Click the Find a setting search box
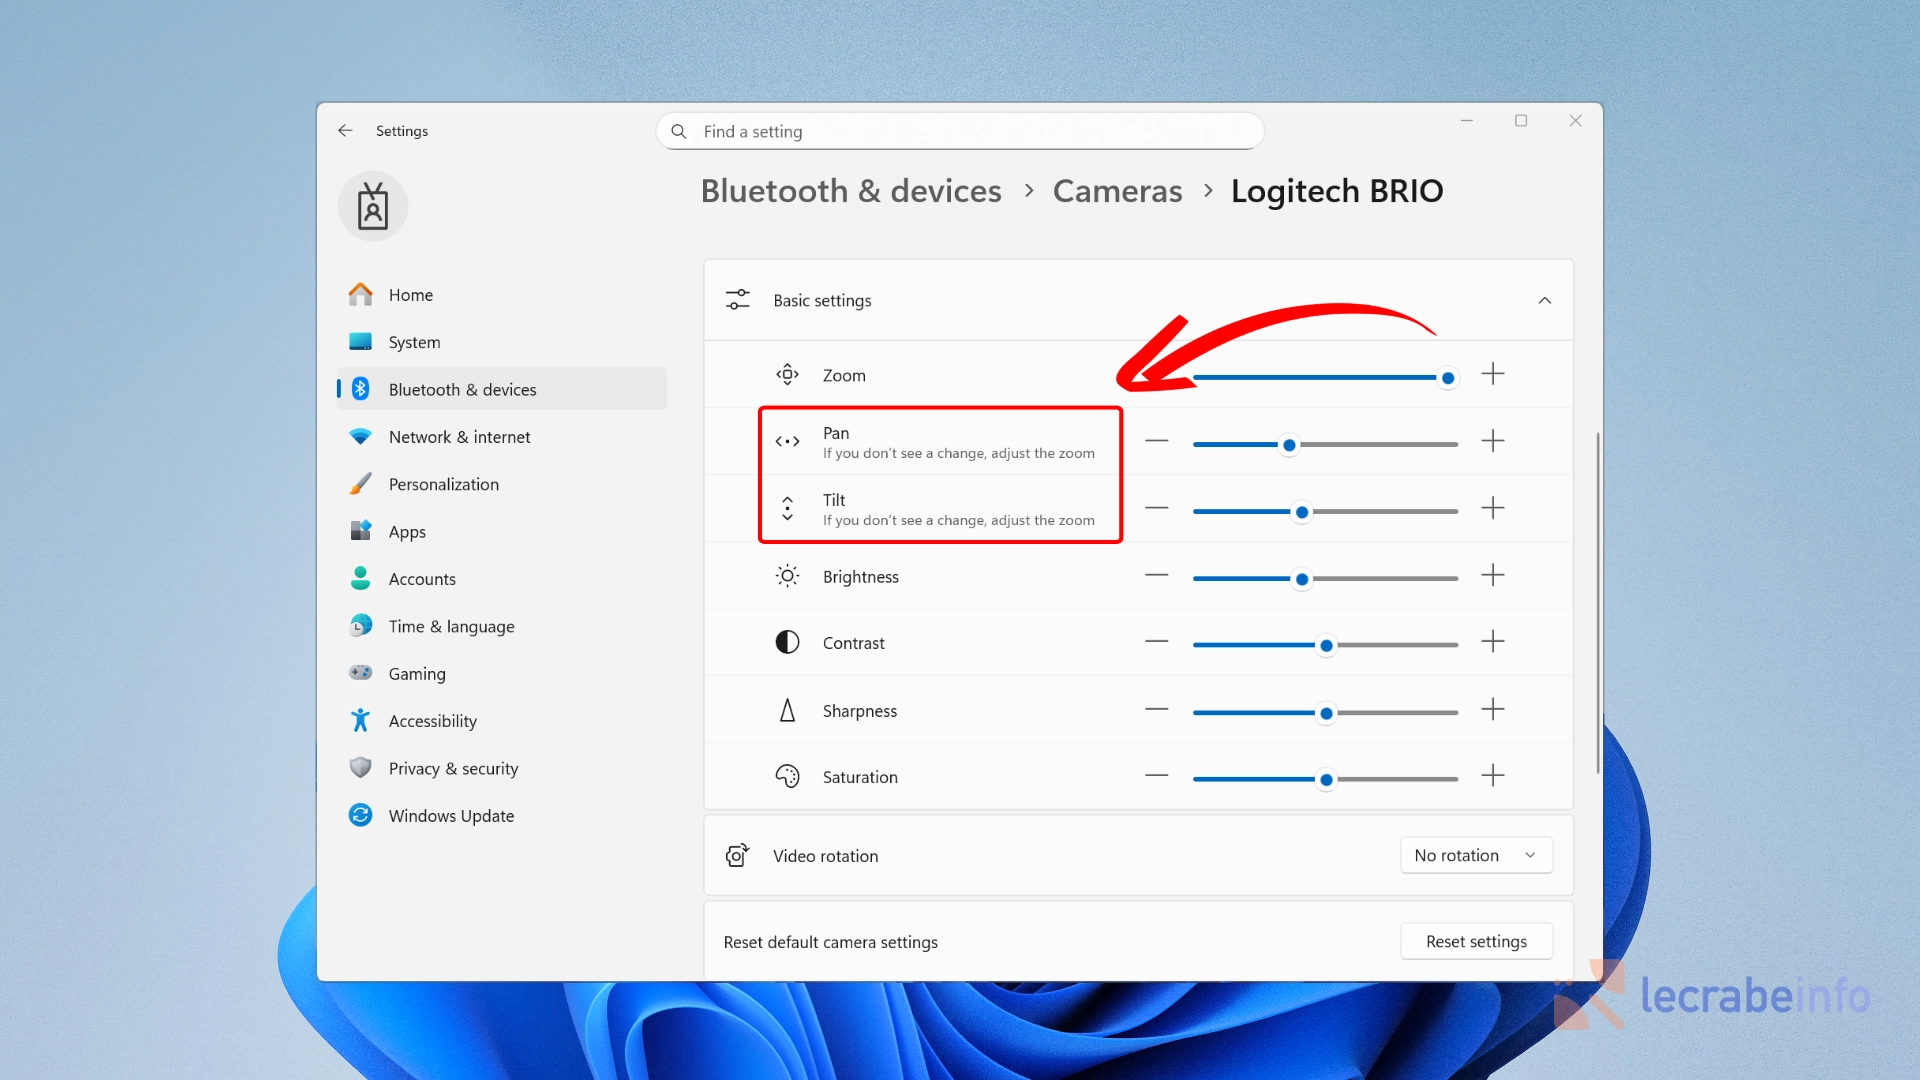 [960, 132]
